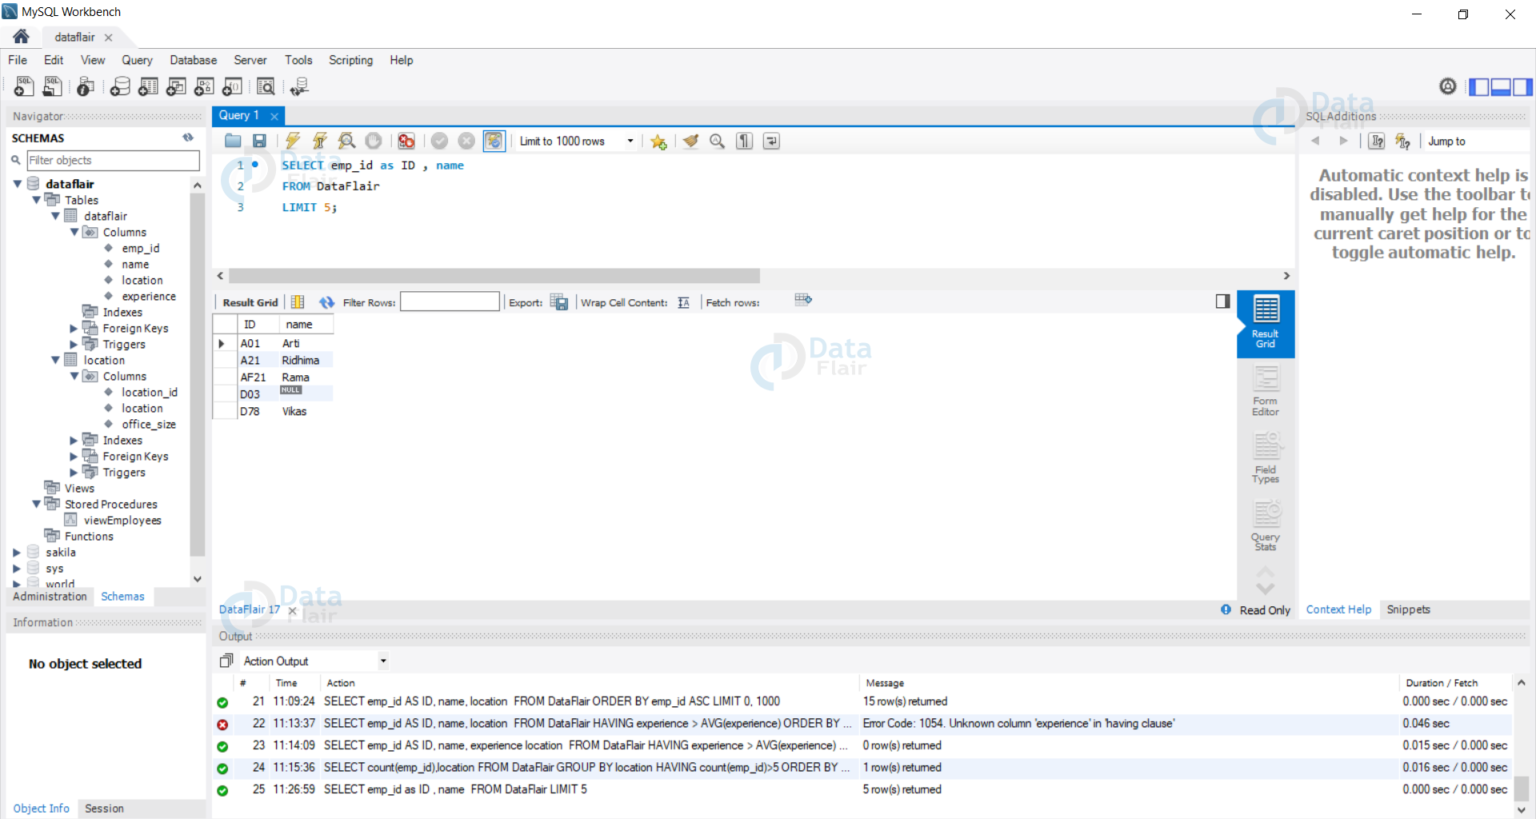Switch to the Snippets tab
The width and height of the screenshot is (1536, 819).
(1408, 609)
